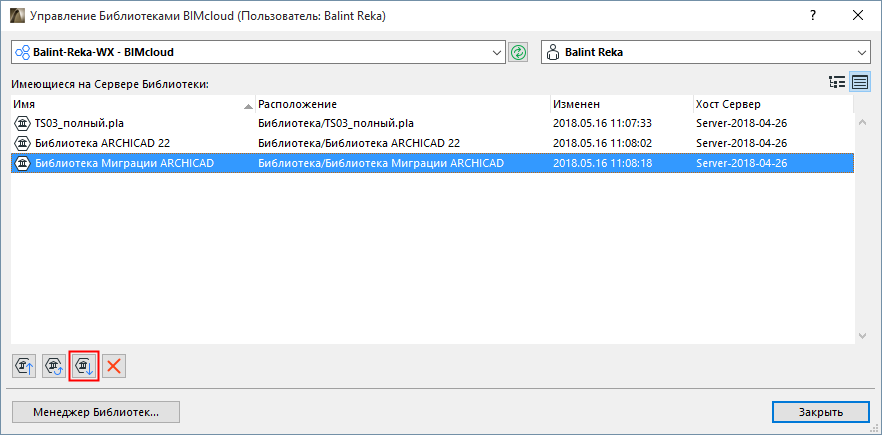882x435 pixels.
Task: Open the Balint Reka user dropdown
Action: tap(706, 52)
